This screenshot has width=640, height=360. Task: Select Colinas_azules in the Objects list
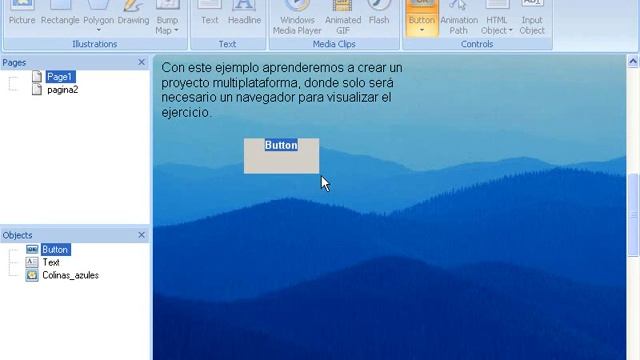[70, 276]
